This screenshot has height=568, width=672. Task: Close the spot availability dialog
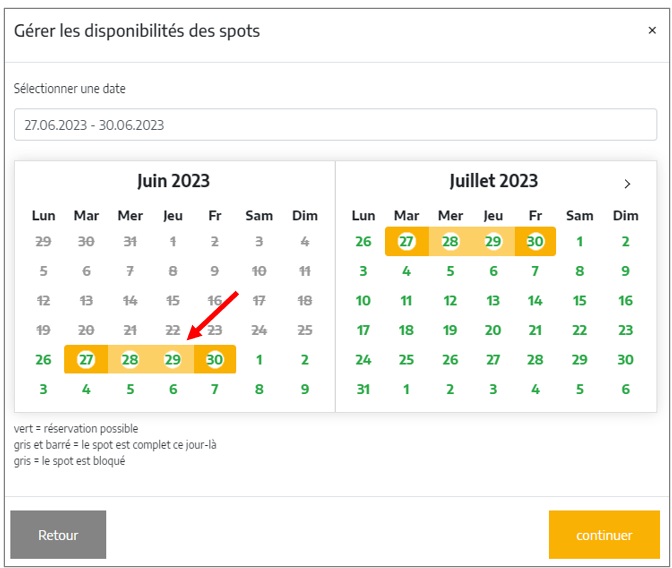(652, 30)
